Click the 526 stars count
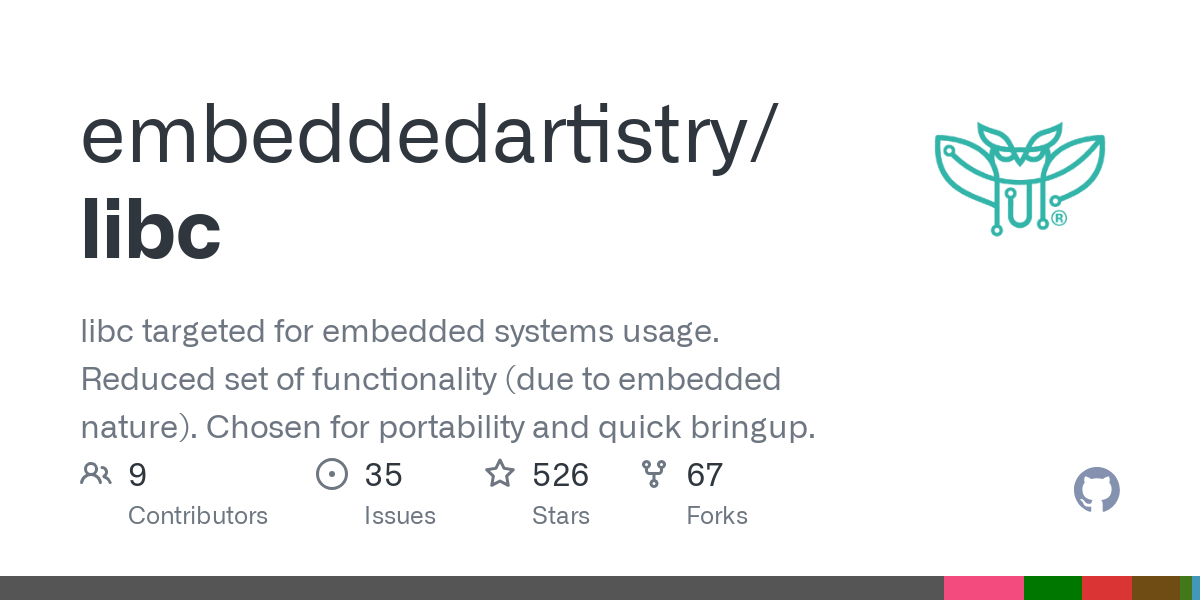This screenshot has height=600, width=1200. pos(561,474)
